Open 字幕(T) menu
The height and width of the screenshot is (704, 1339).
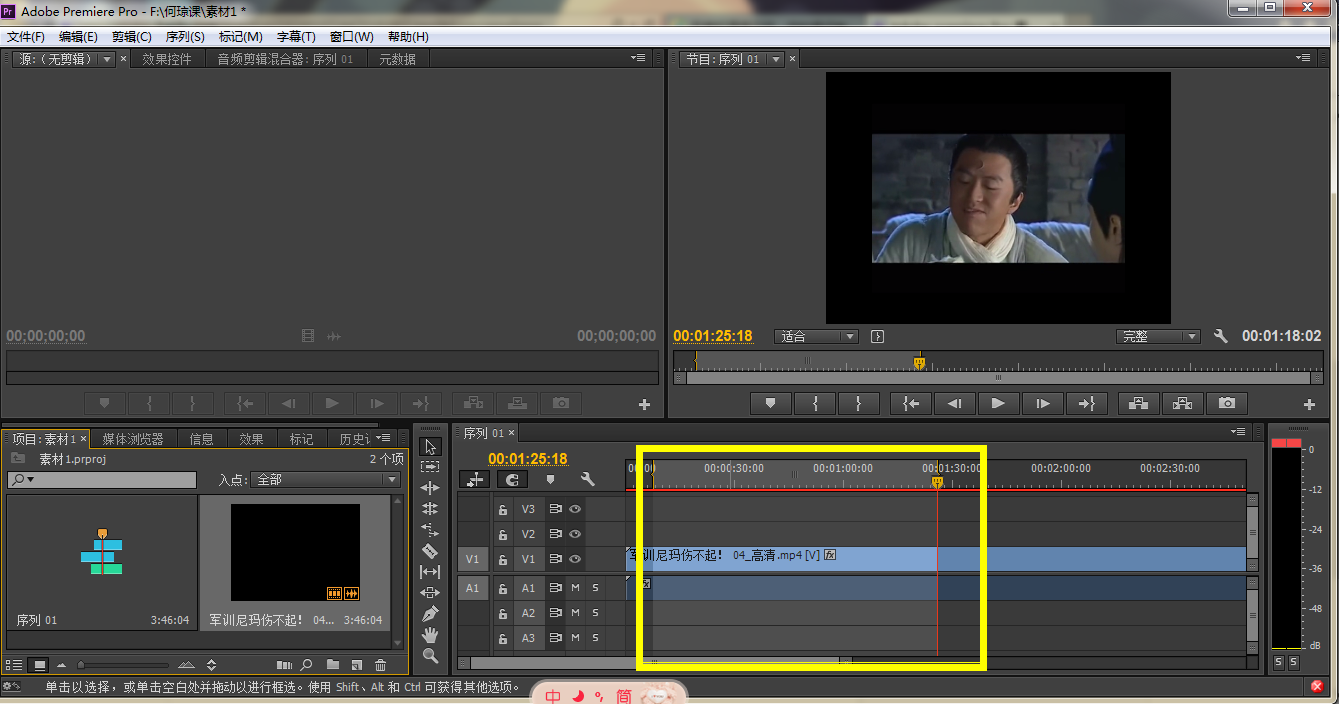pyautogui.click(x=296, y=37)
